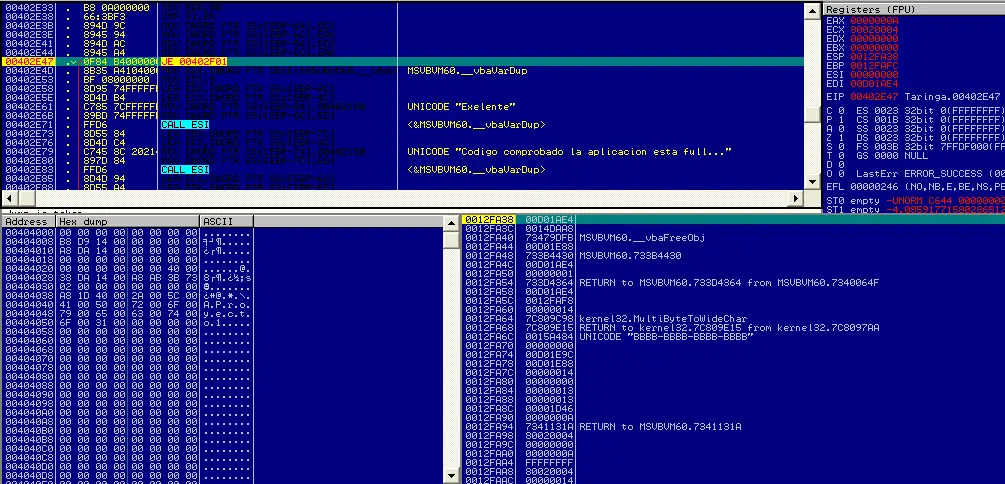1005x484 pixels.
Task: Select EBP register value 0012FAFC
Action: tap(874, 65)
